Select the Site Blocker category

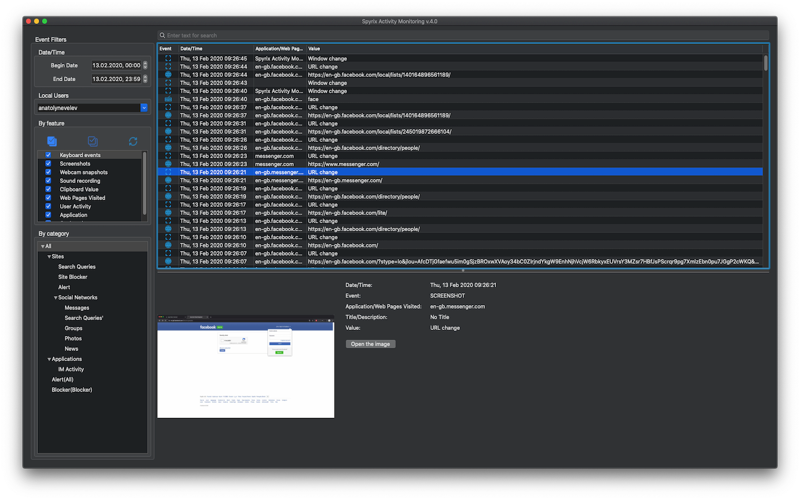(x=72, y=277)
